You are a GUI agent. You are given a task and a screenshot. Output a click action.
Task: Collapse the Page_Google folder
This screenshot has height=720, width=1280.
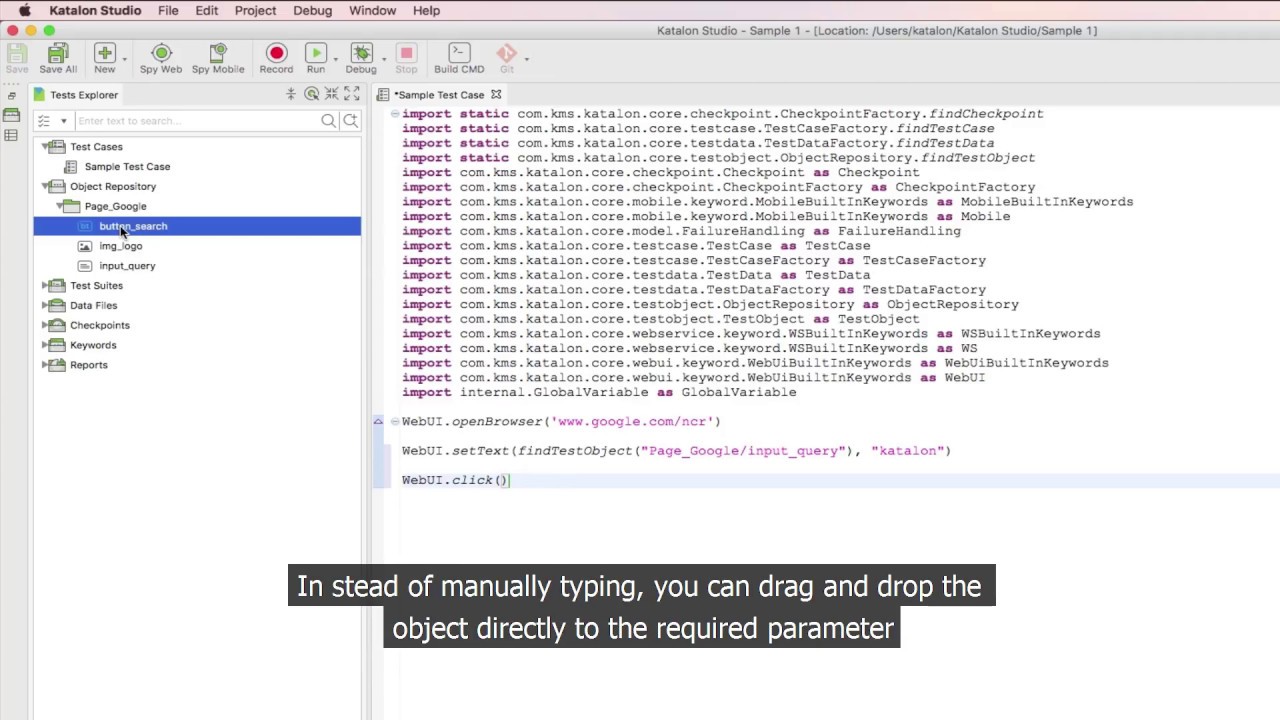click(59, 207)
